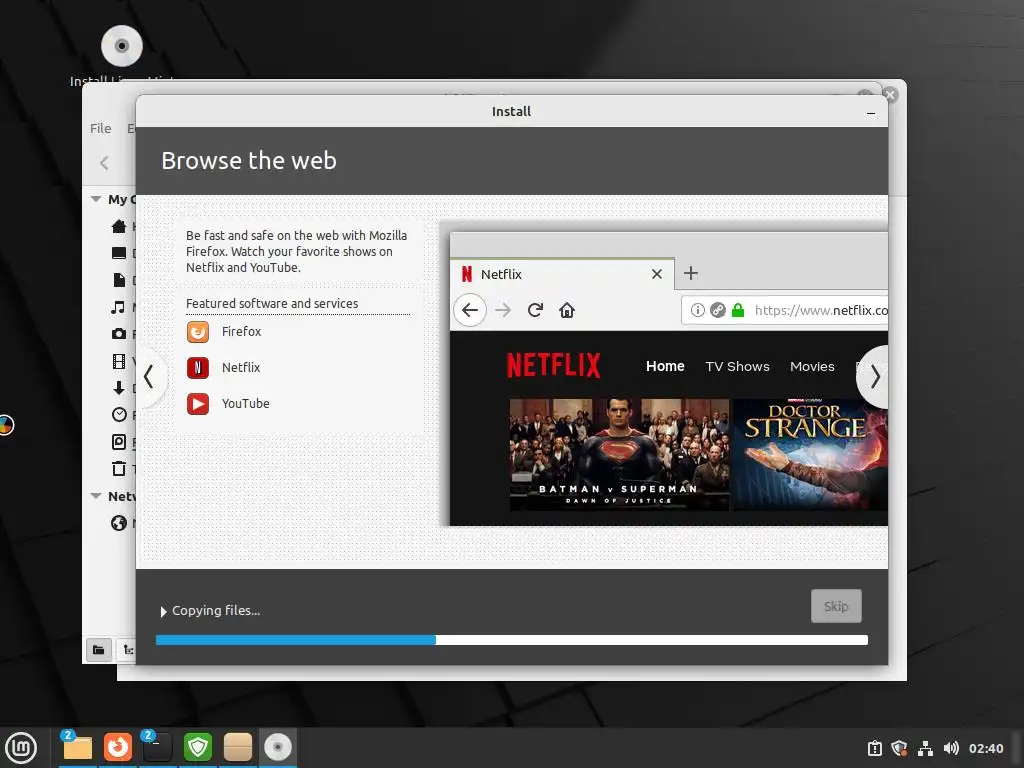Screen dimensions: 1024x768
Task: Show places view button in file manager
Action: point(99,650)
